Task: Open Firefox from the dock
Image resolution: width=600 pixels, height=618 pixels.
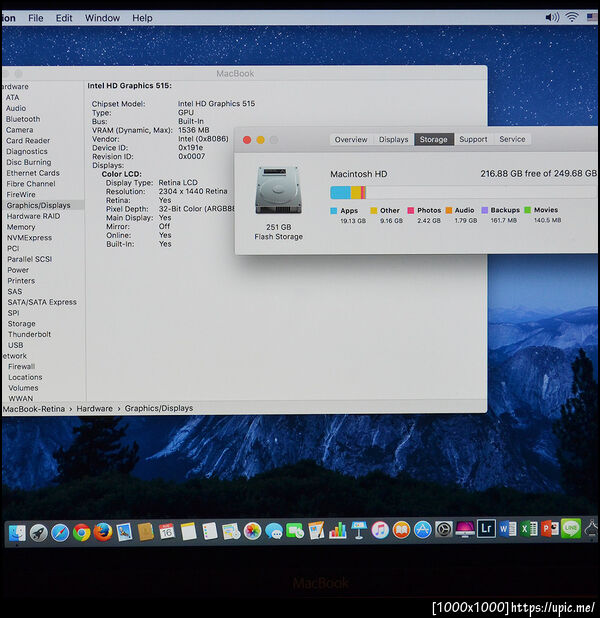Action: pos(103,532)
